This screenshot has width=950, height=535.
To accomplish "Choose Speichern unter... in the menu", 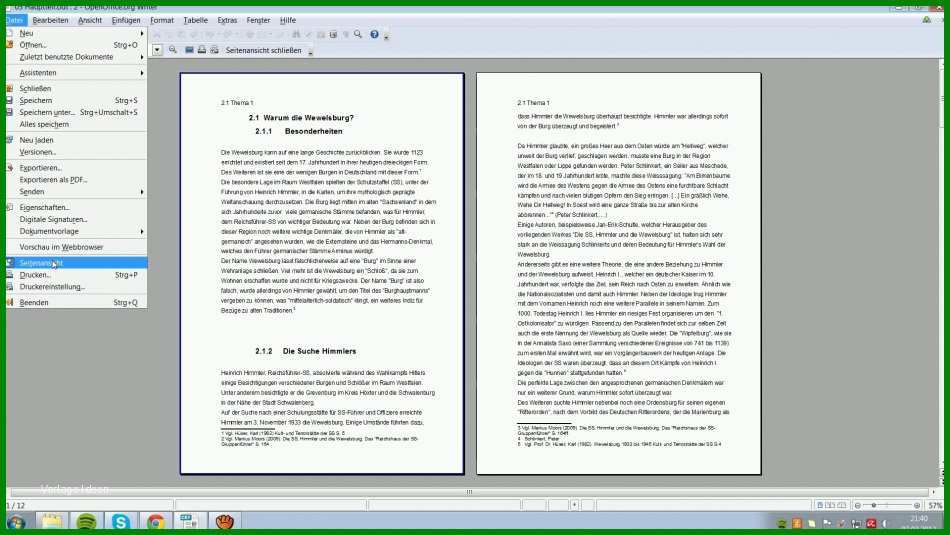I will tap(76, 112).
